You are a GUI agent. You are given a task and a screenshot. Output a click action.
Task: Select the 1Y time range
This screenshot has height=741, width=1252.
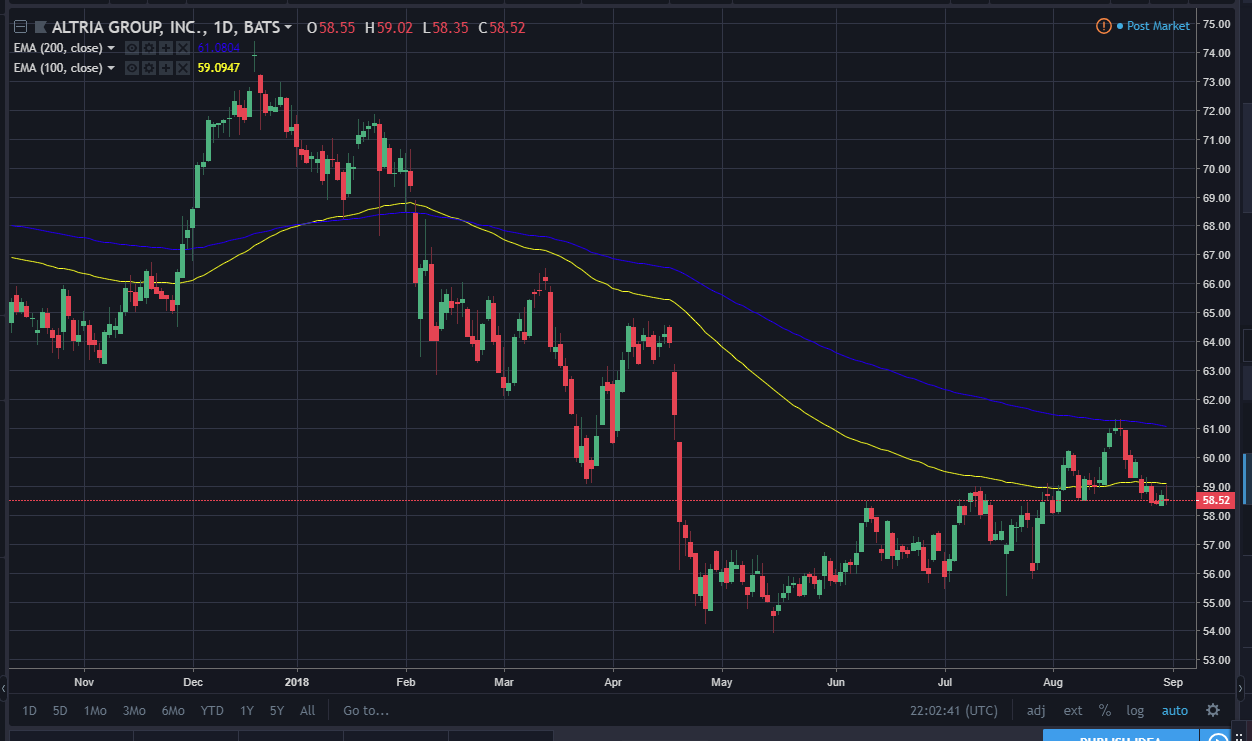point(247,711)
